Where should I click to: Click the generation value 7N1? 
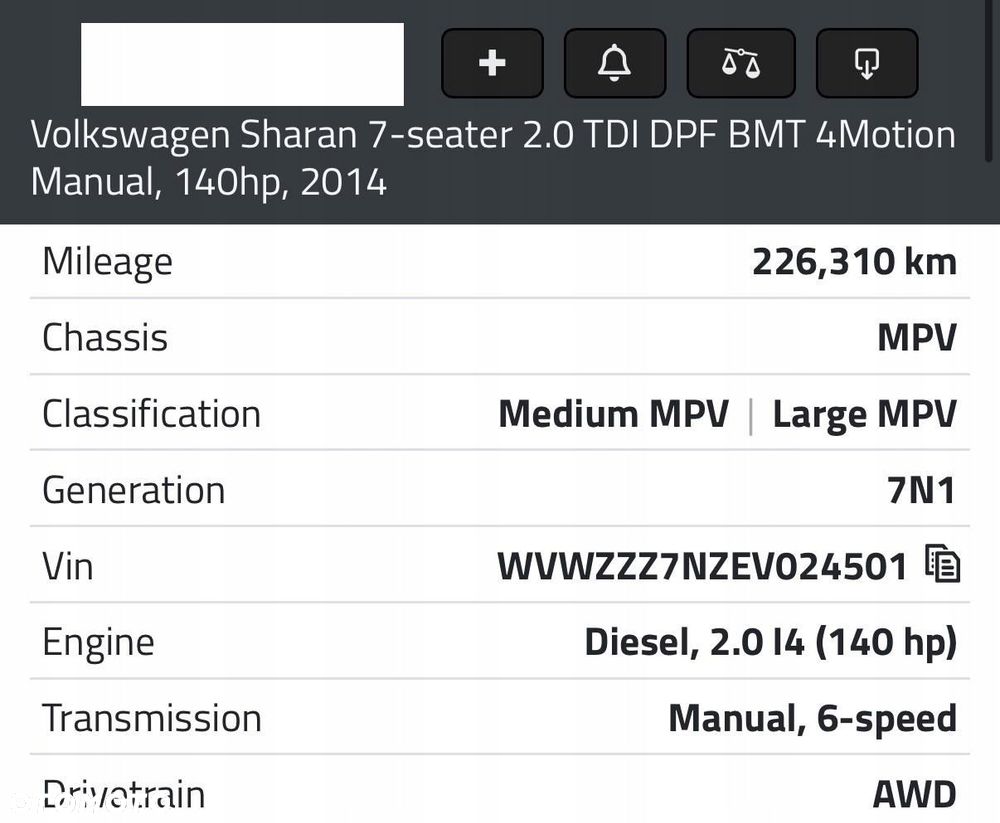coord(922,490)
